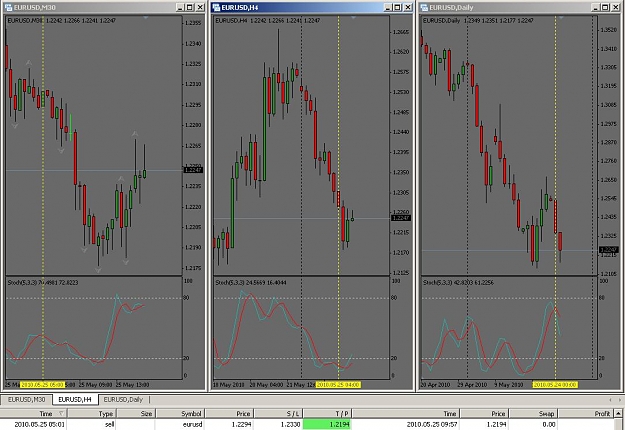Click the current price tag in Daily price scale
This screenshot has width=625, height=430.
(609, 250)
